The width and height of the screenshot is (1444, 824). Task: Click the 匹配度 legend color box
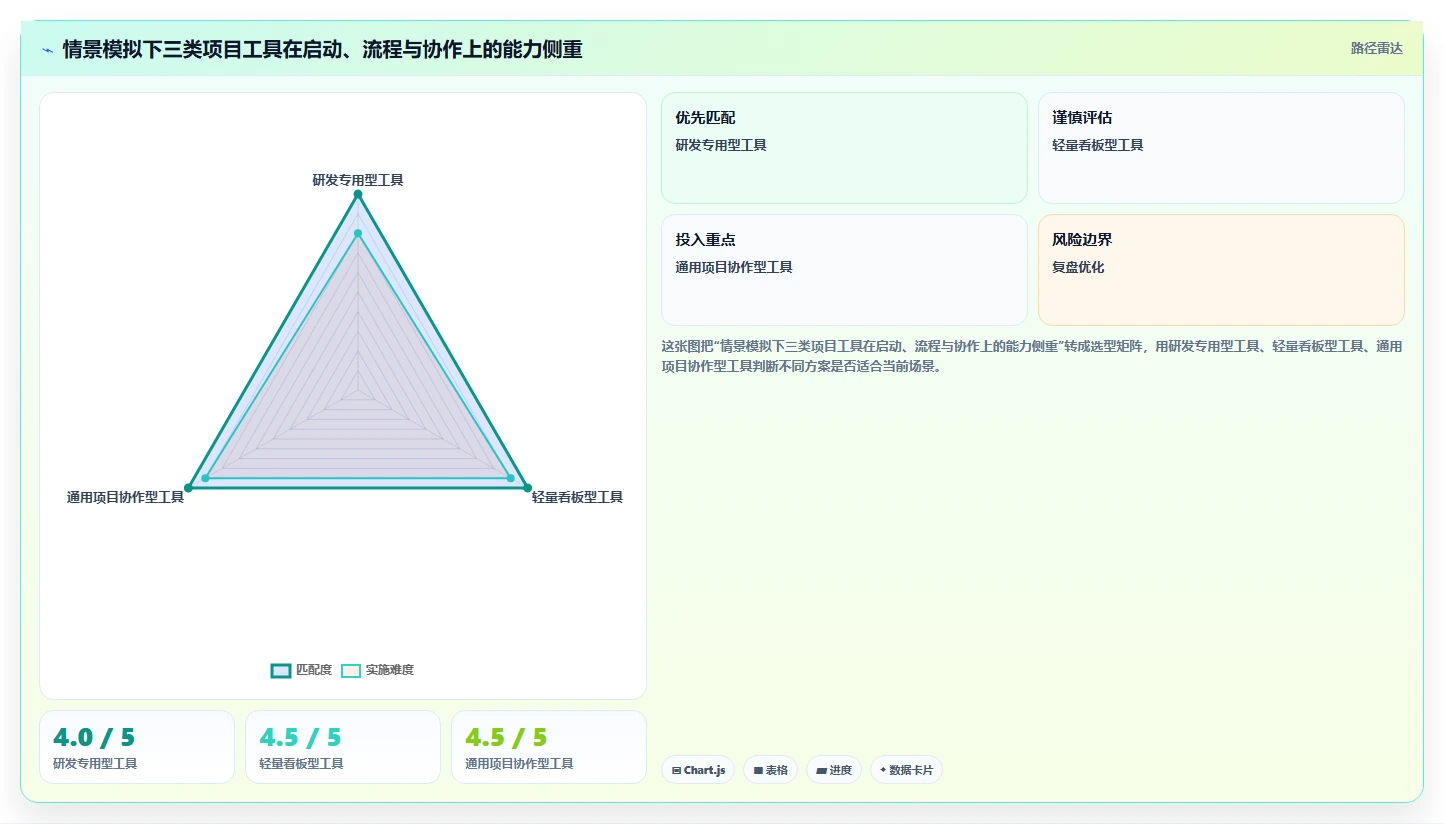[281, 670]
